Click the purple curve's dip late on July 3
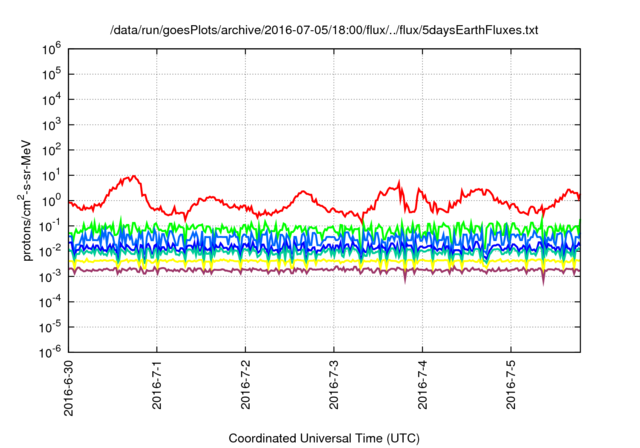 click(405, 280)
